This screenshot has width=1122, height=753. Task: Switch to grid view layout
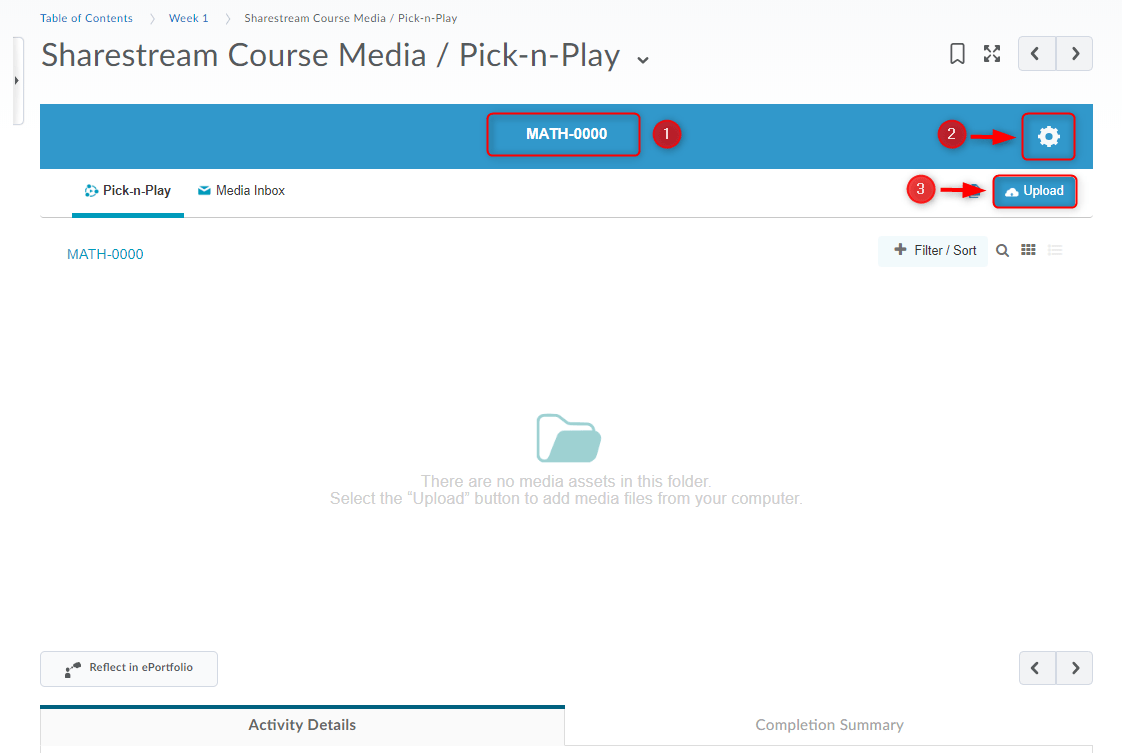(1028, 251)
